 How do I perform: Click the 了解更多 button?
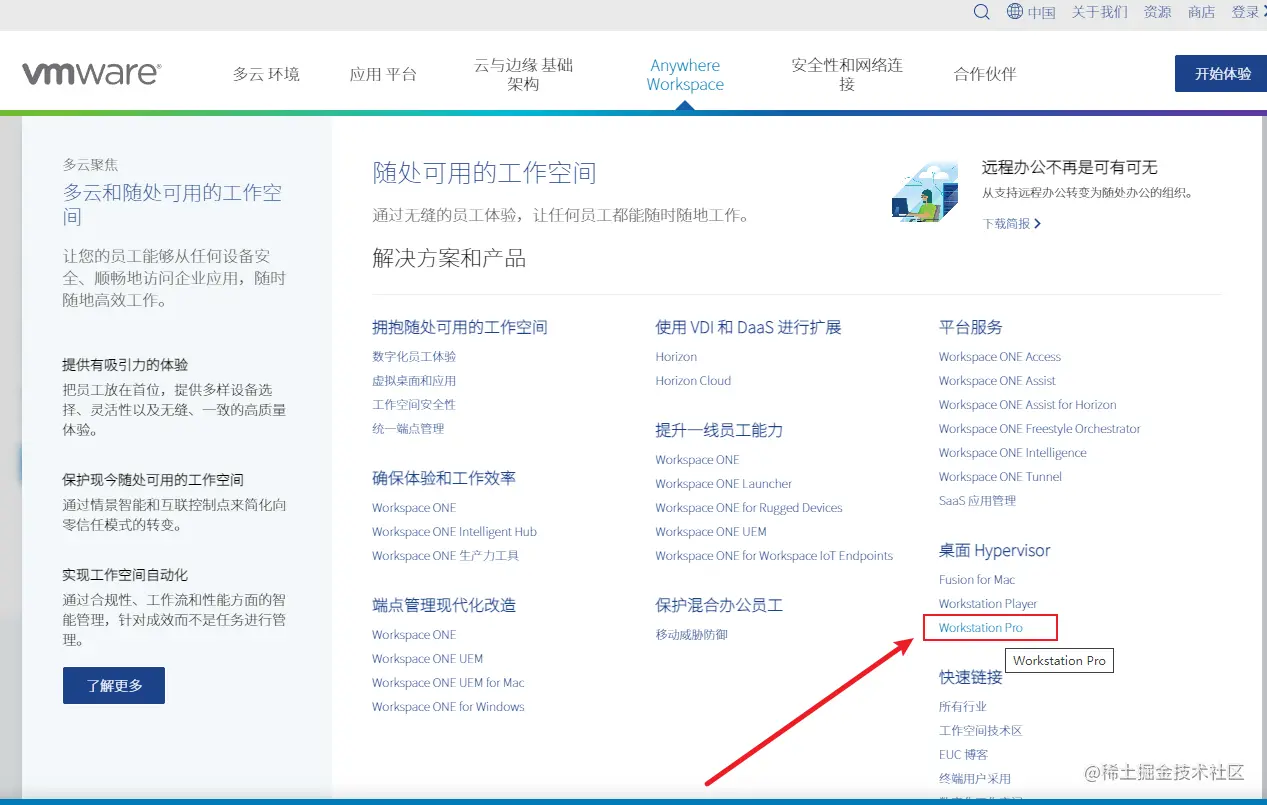point(114,686)
